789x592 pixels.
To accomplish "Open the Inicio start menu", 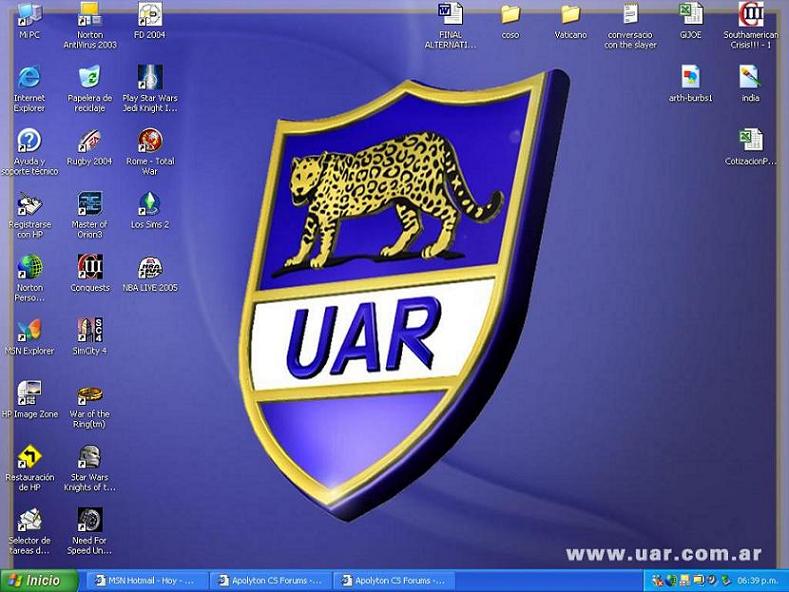I will coord(38,580).
